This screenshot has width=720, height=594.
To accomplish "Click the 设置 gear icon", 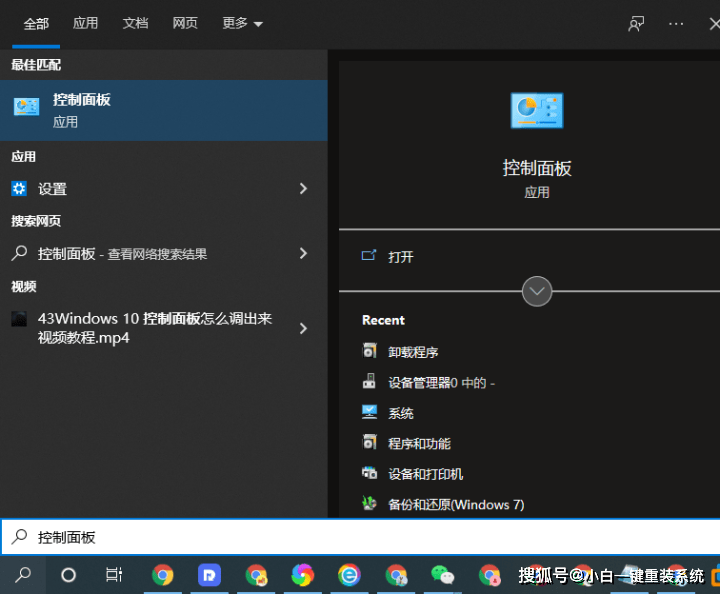I will 19,188.
